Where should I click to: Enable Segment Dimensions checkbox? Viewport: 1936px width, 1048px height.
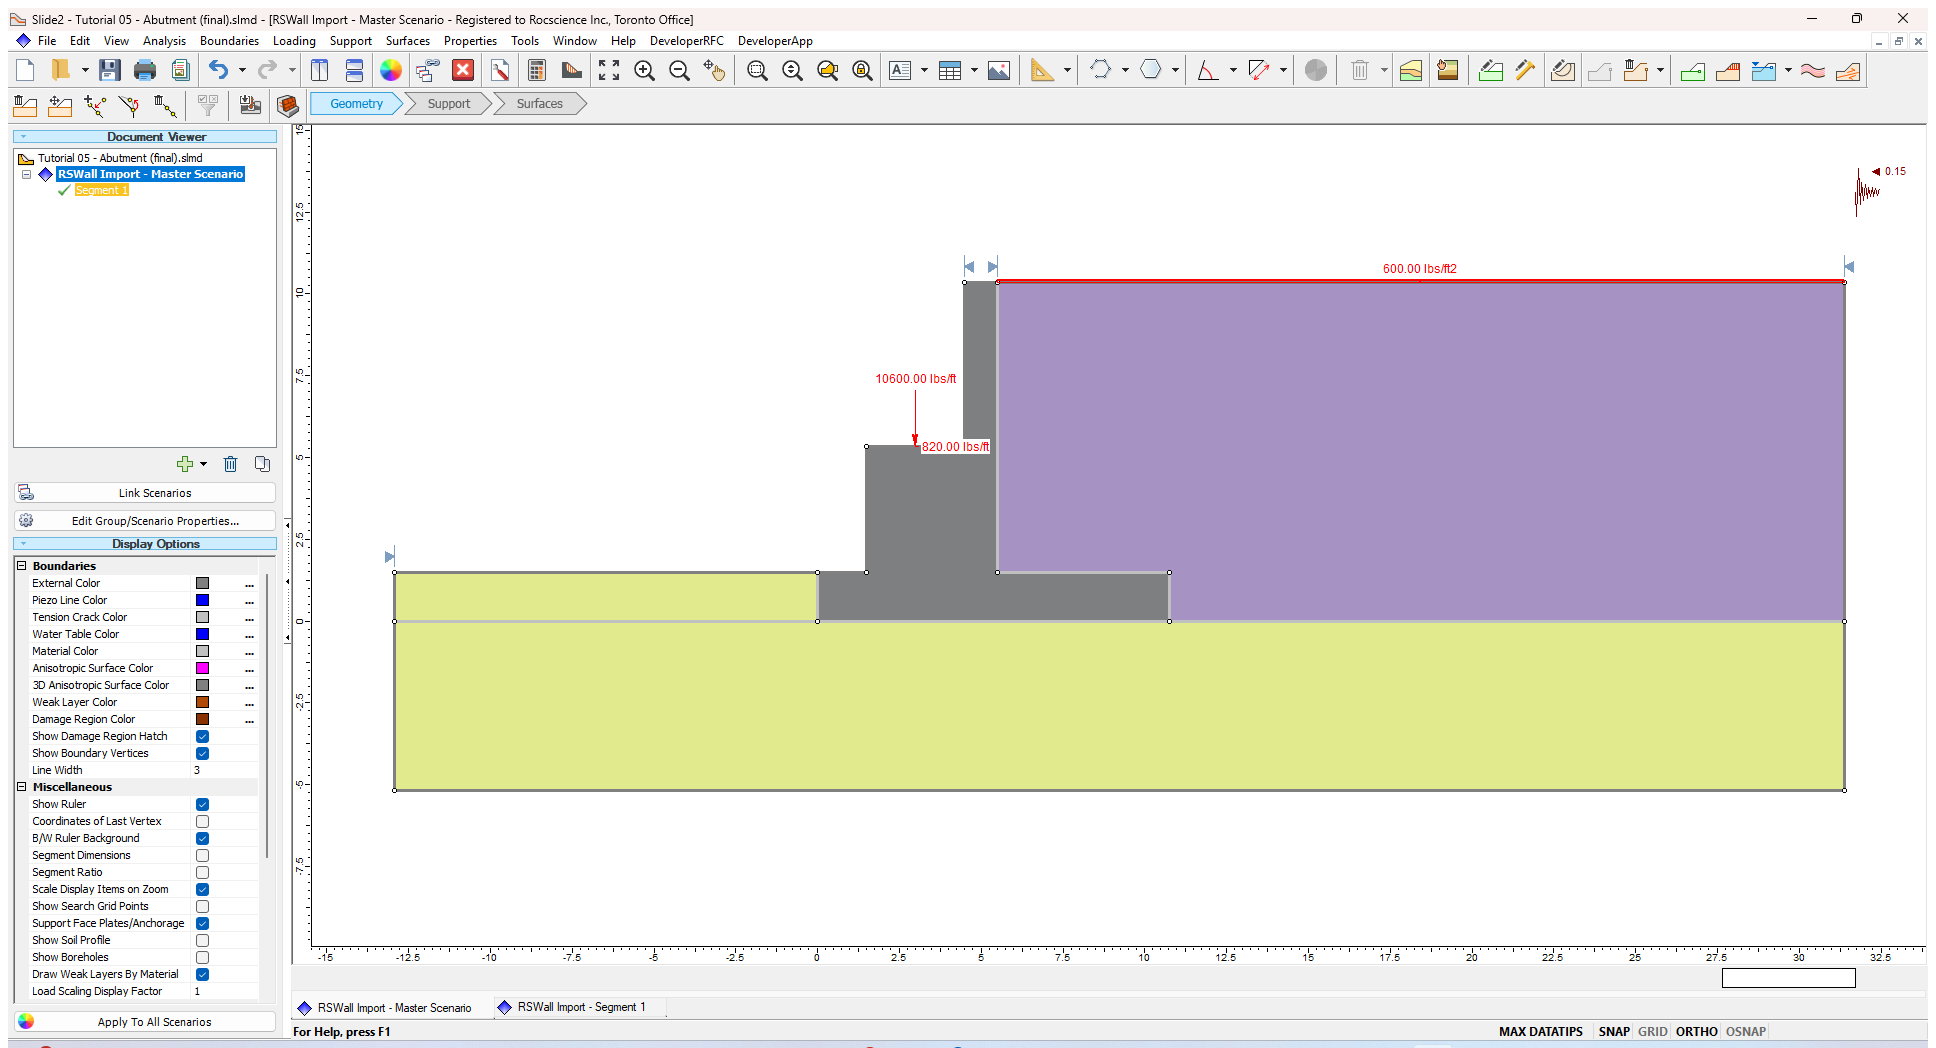pos(202,855)
